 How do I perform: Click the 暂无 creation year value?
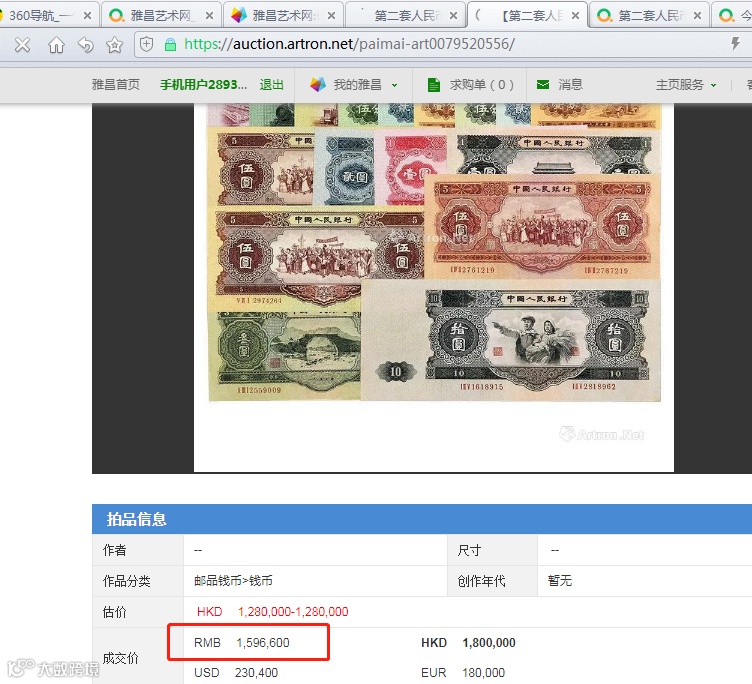point(560,581)
